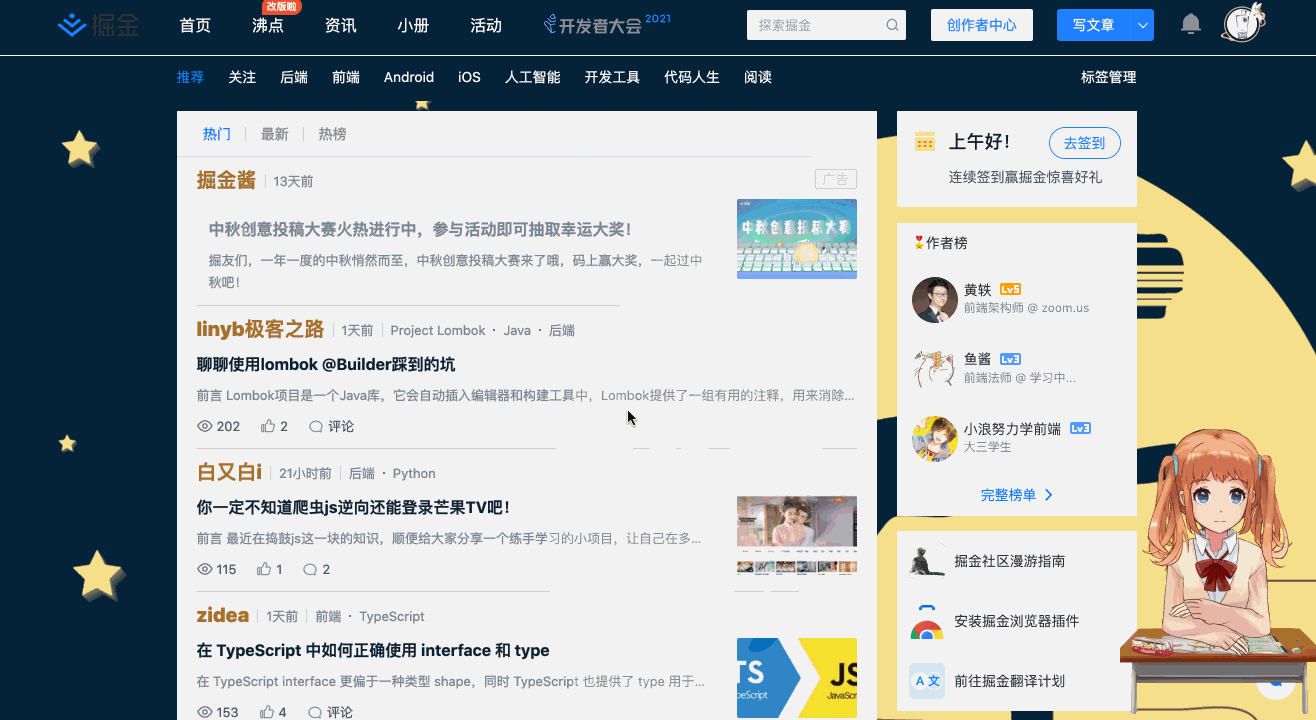Open the 资讯 nav item

pos(341,26)
